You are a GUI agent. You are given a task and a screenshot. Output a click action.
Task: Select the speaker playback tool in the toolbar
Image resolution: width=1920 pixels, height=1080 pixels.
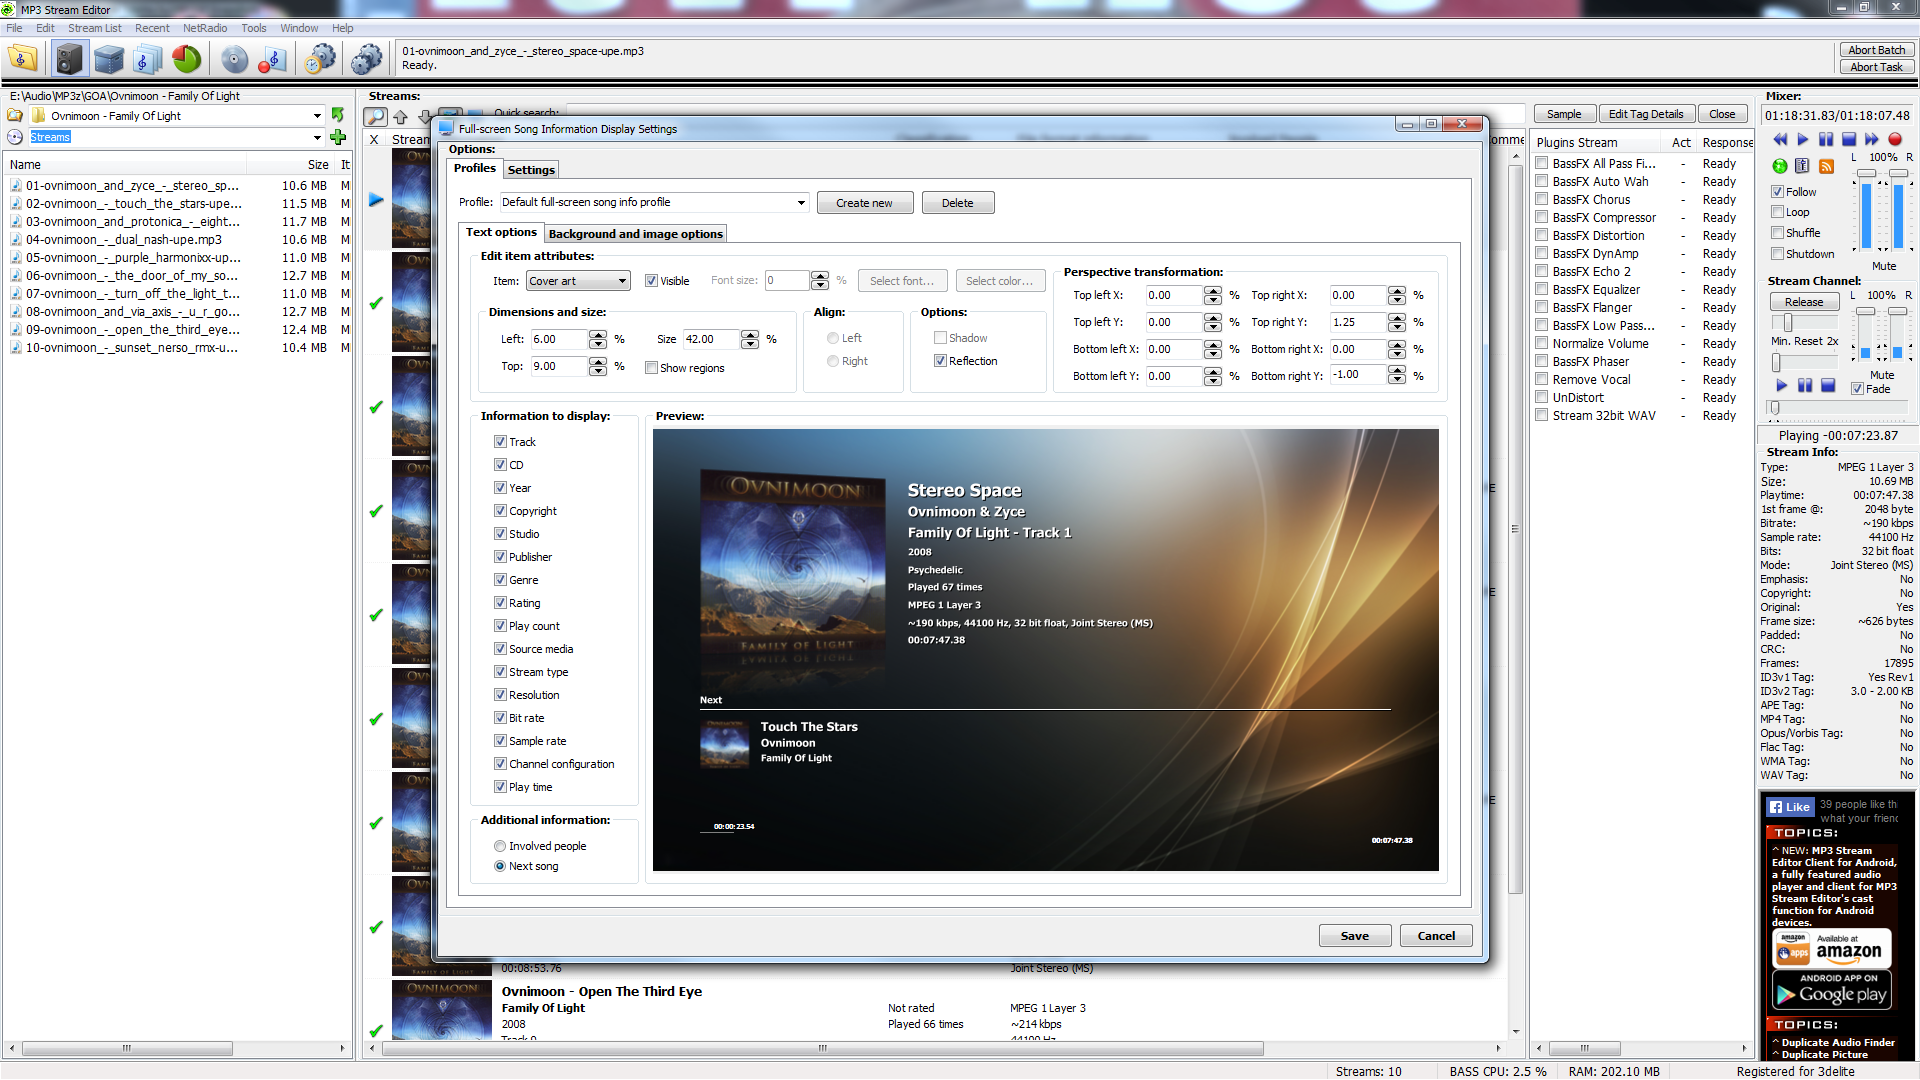tap(69, 59)
